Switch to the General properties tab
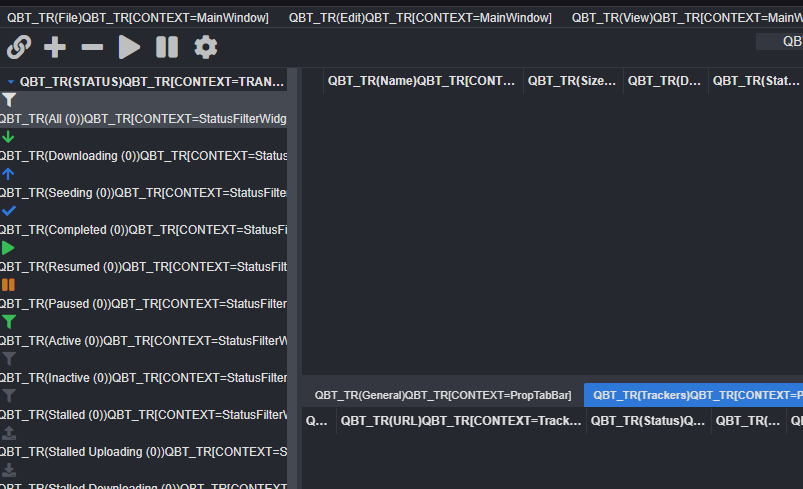The image size is (803, 489). (443, 395)
